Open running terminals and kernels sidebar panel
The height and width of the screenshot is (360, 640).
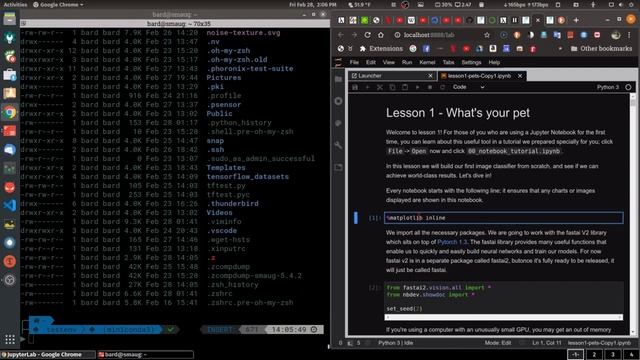338,101
